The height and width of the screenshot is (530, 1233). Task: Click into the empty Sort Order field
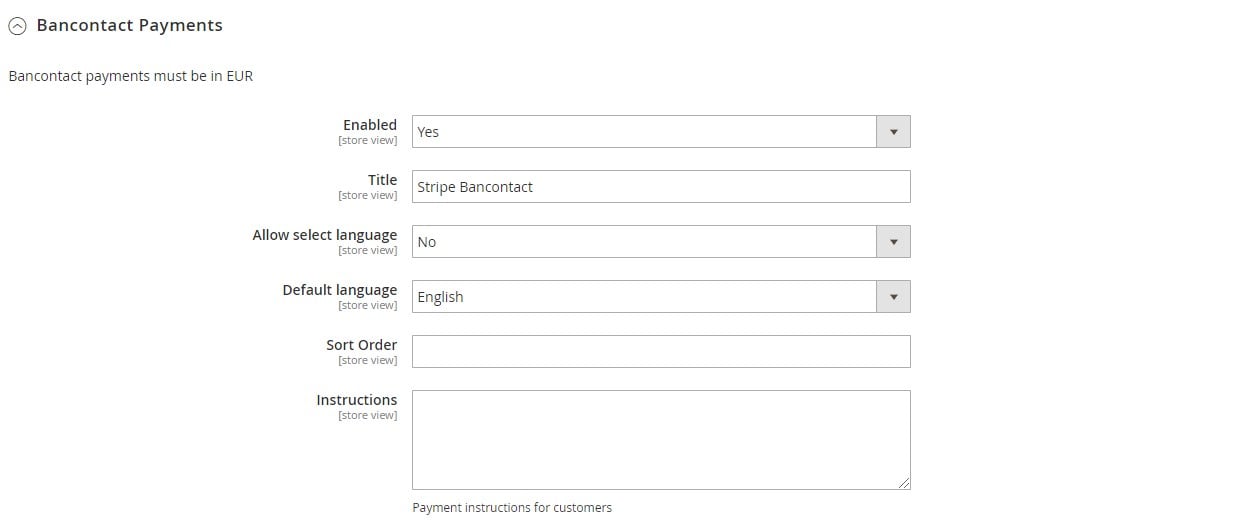tap(661, 352)
